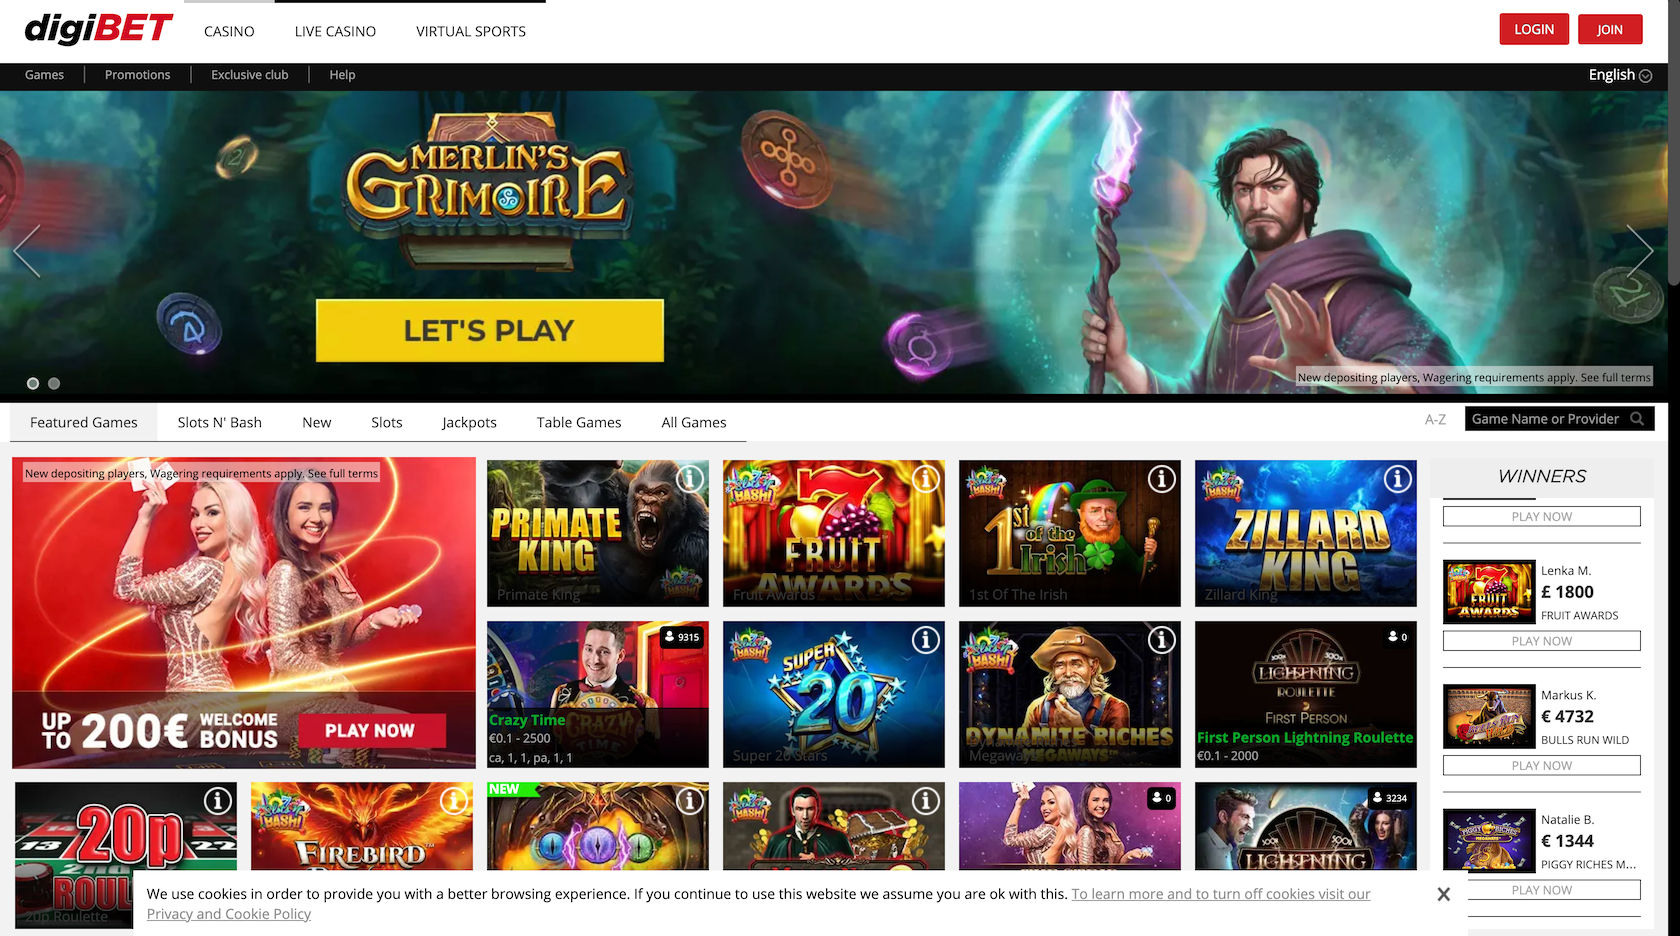Open First Person Lightning Roulette tile

click(1306, 694)
